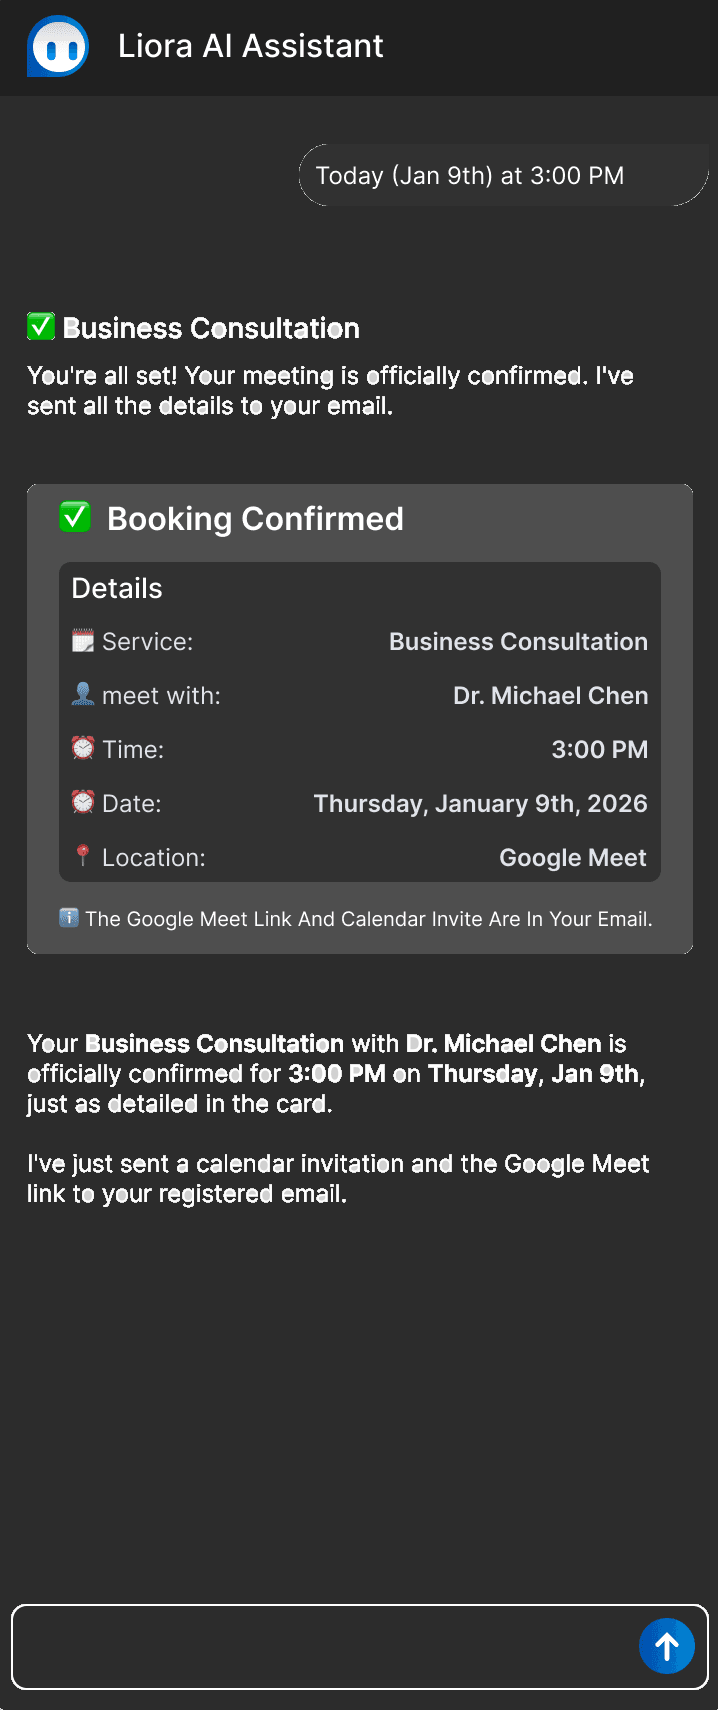The width and height of the screenshot is (718, 1710).
Task: Click the Liora robot avatar logo
Action: click(x=58, y=47)
